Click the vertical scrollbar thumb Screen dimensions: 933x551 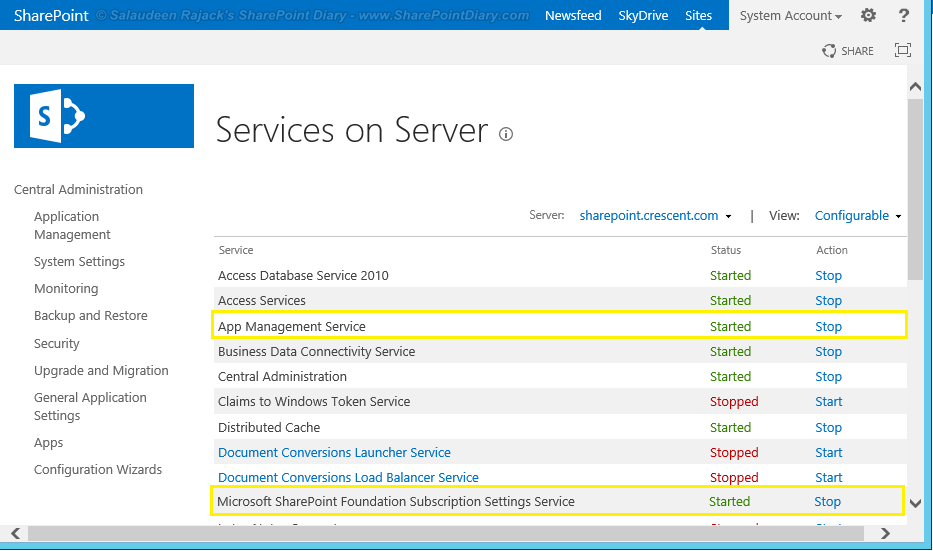[x=916, y=189]
